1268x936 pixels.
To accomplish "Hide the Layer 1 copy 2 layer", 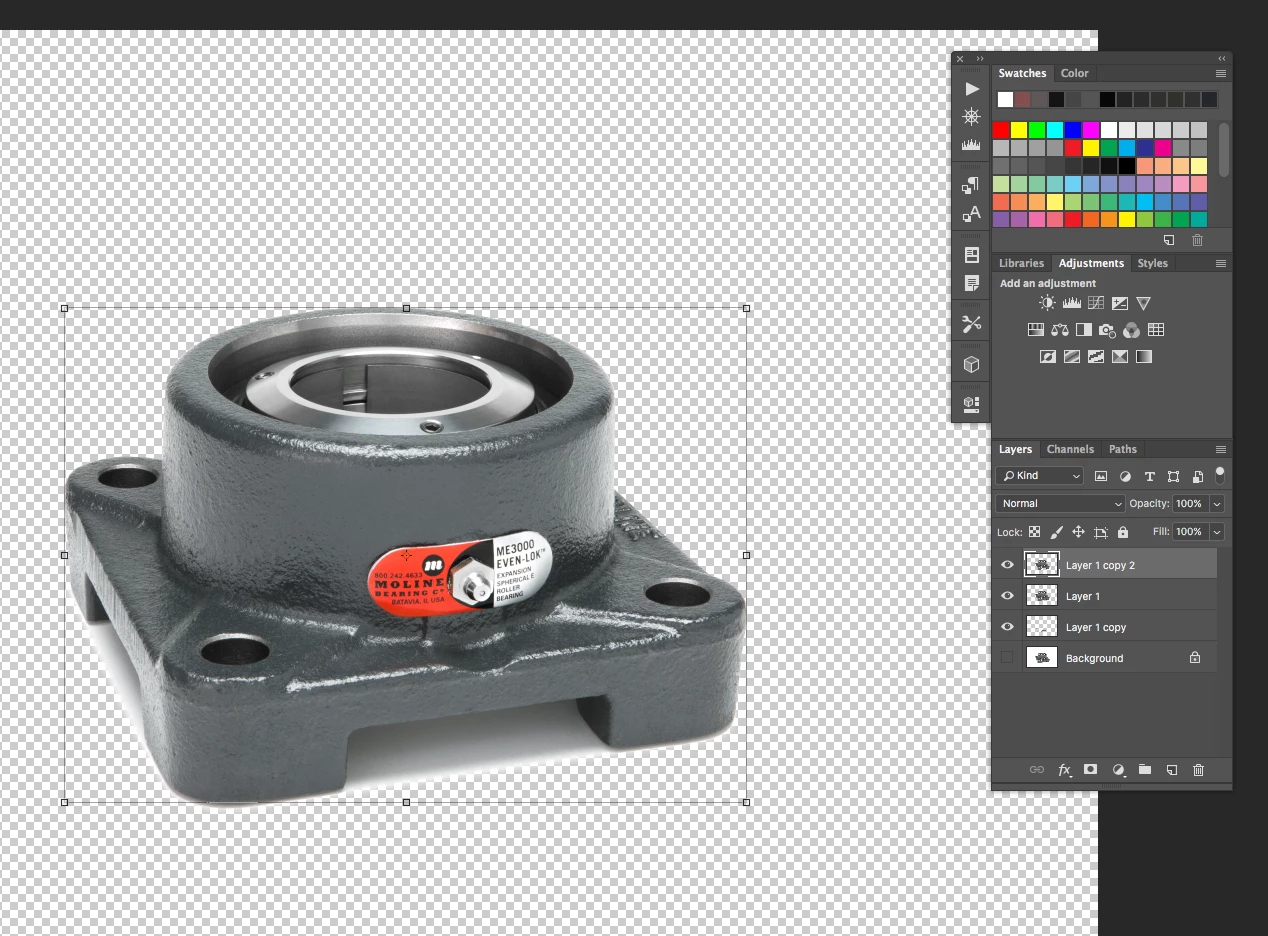I will 1007,565.
